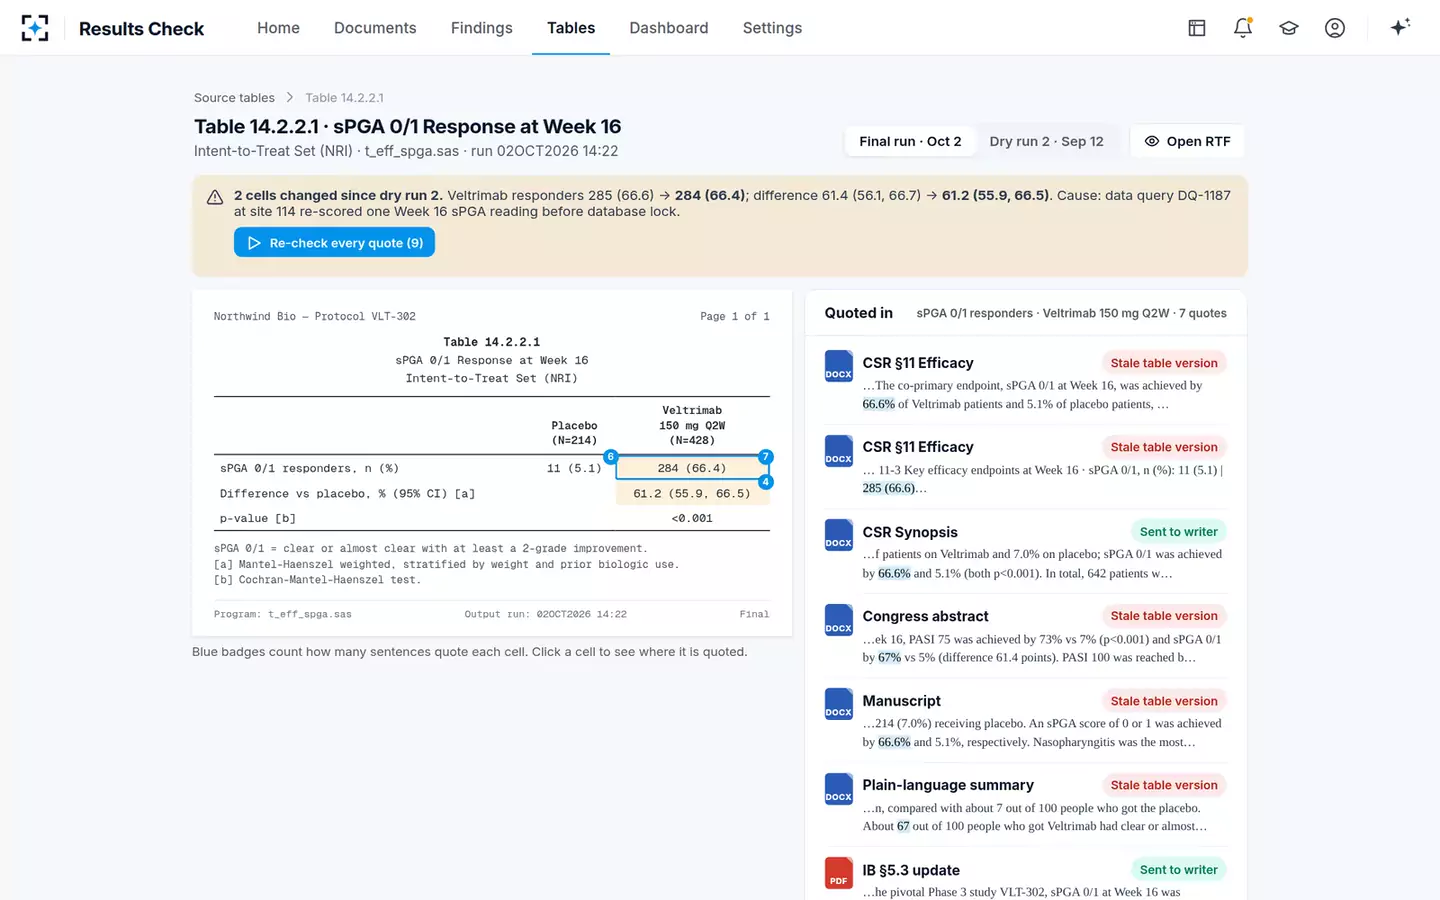This screenshot has width=1440, height=900.
Task: Click the warning triangle in the change banner
Action: pyautogui.click(x=215, y=197)
